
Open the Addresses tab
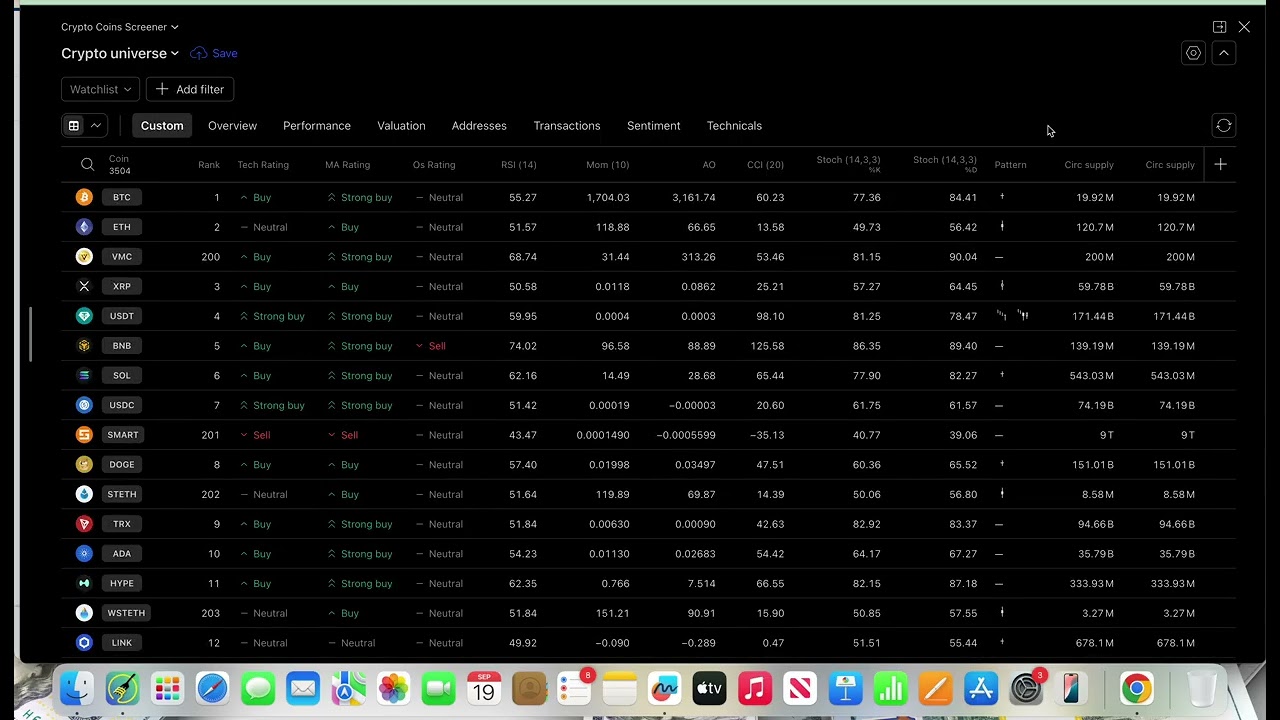click(x=479, y=126)
